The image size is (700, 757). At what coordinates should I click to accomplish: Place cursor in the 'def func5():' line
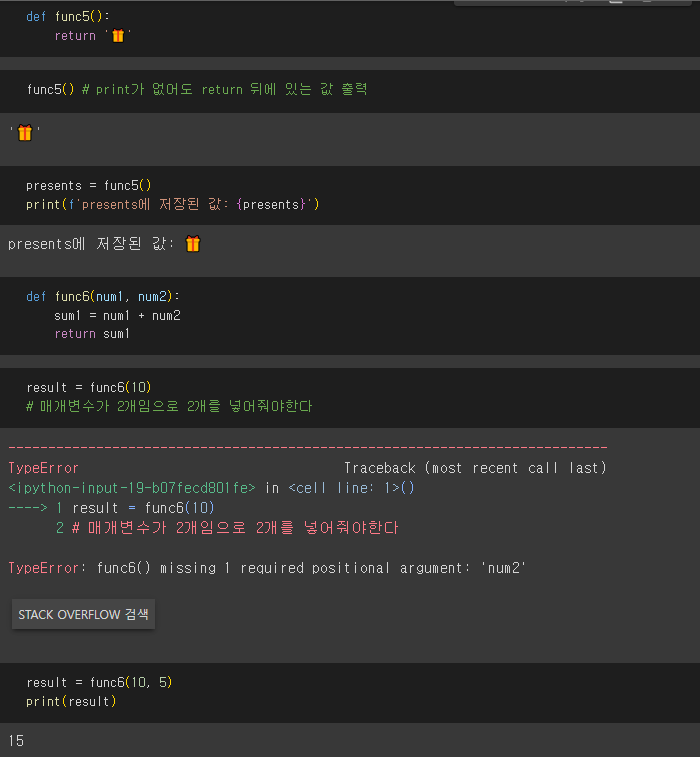(x=68, y=17)
